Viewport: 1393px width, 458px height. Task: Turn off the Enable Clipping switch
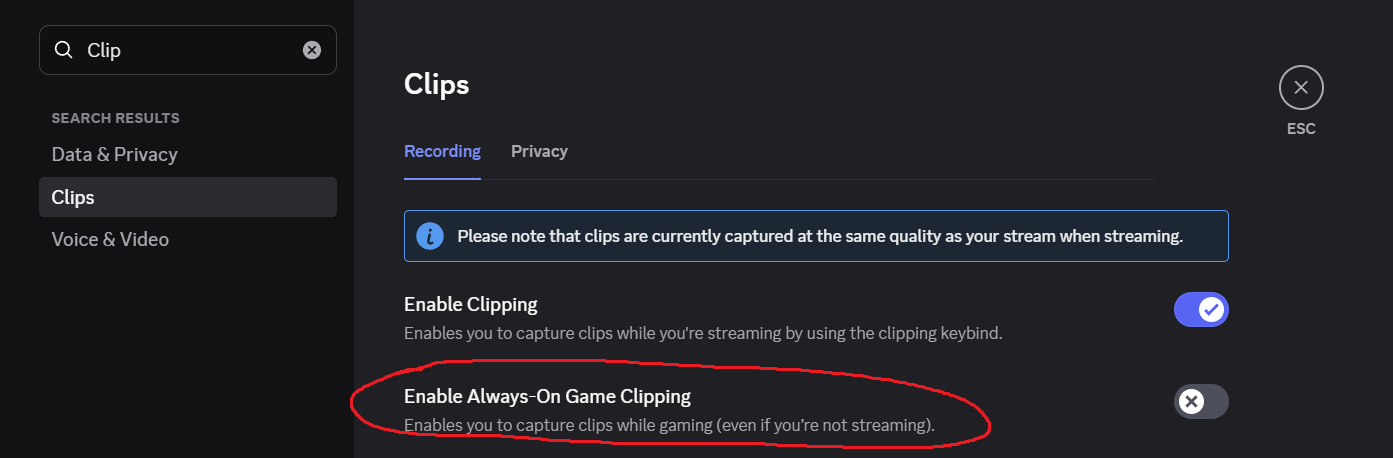(1200, 310)
